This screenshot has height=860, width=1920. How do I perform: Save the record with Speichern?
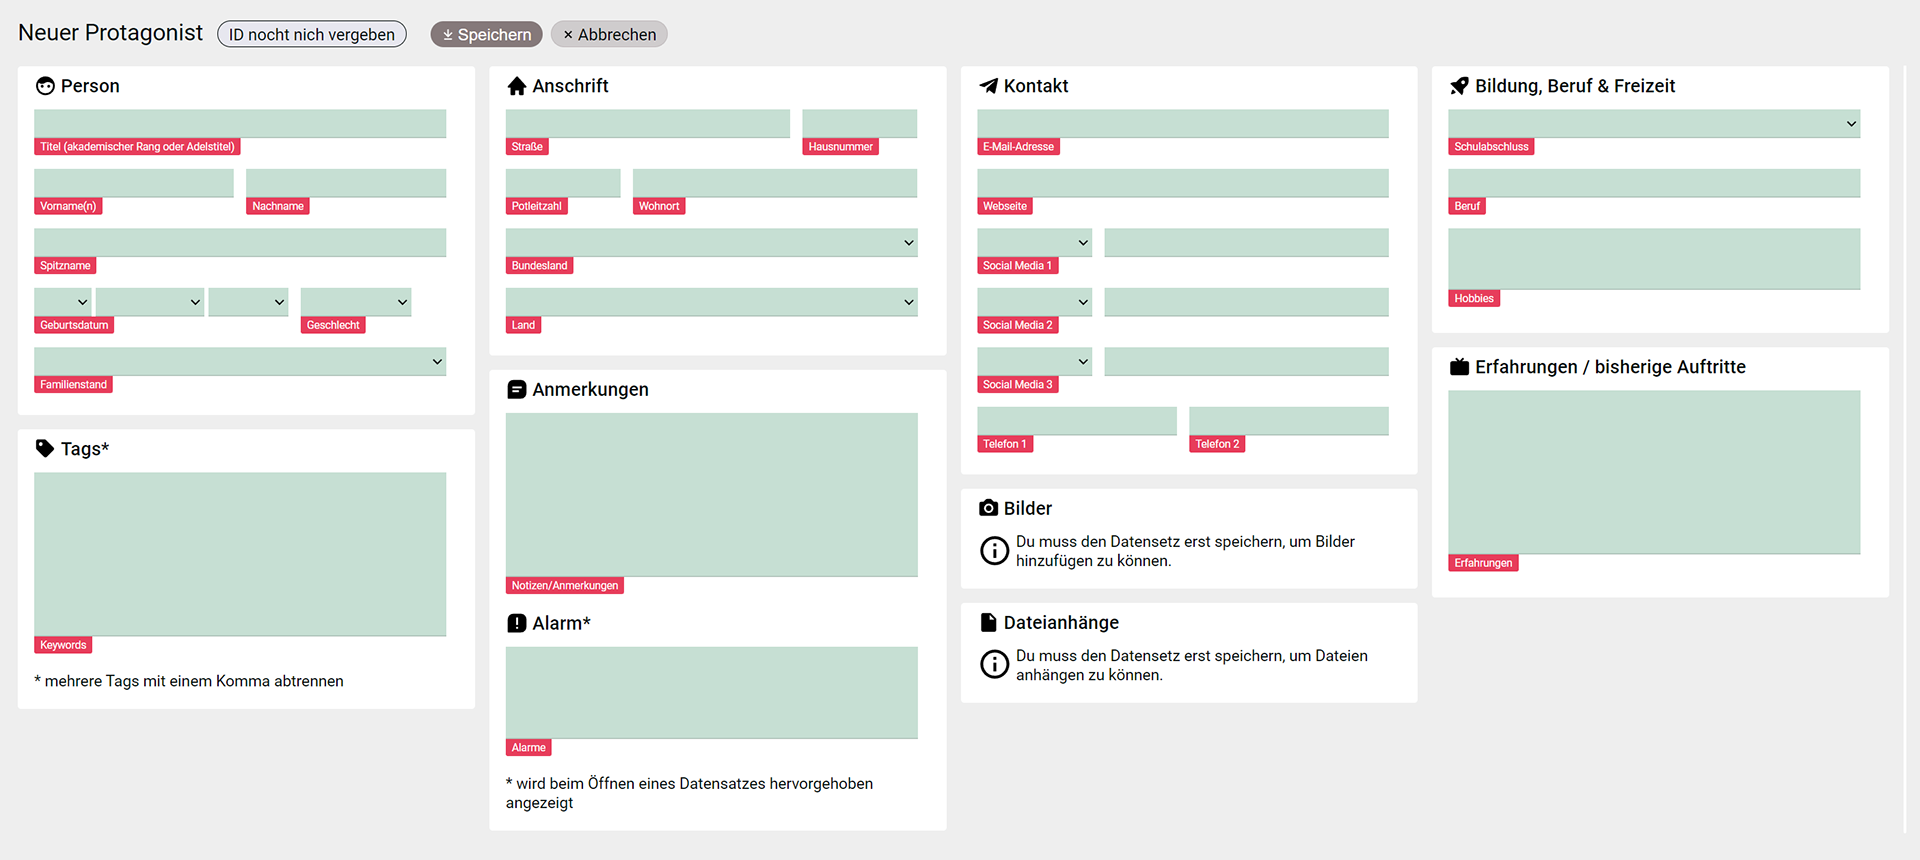[x=487, y=34]
